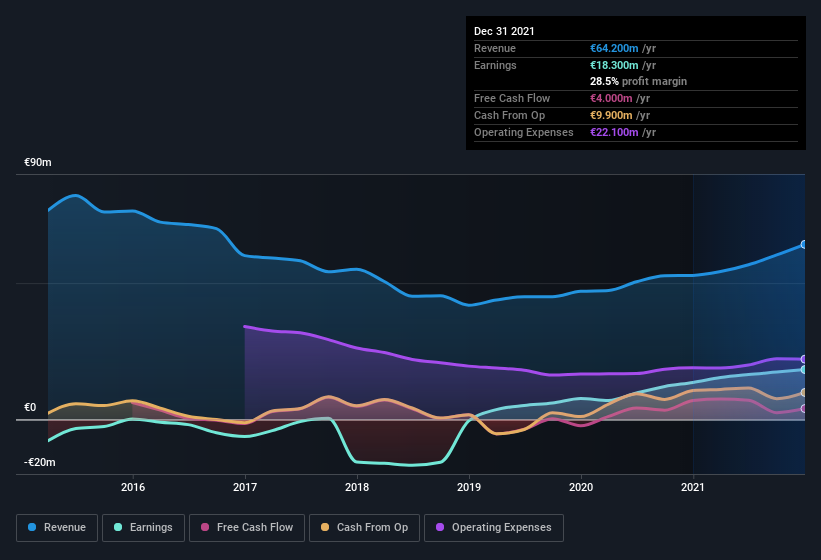Screen dimensions: 821x560
Task: Click the €4.000m free cash flow value
Action: pos(611,98)
